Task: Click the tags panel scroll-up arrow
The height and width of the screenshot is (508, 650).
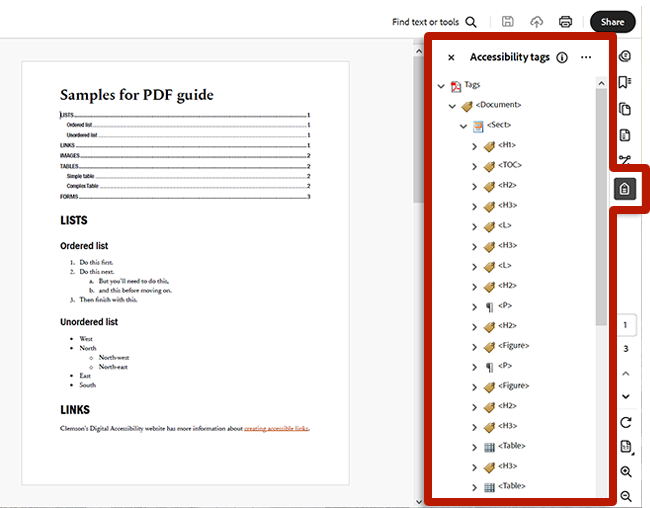Action: point(601,83)
